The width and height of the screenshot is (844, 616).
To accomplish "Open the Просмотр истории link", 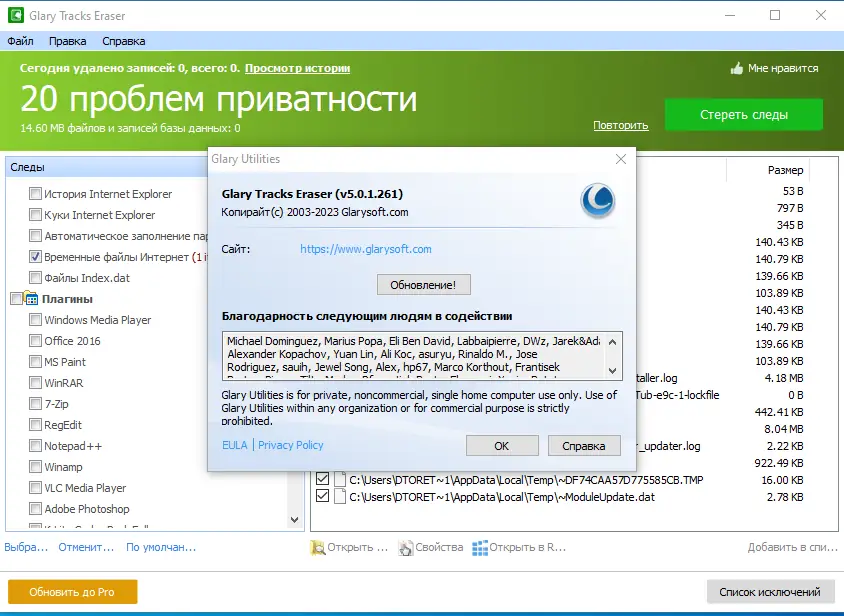I will tap(297, 68).
